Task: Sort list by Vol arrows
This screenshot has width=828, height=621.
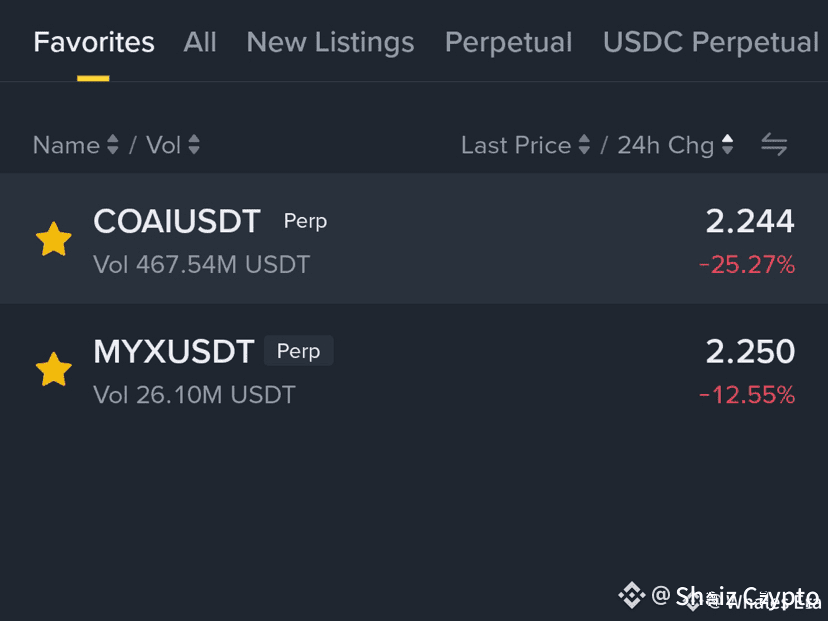Action: 194,145
